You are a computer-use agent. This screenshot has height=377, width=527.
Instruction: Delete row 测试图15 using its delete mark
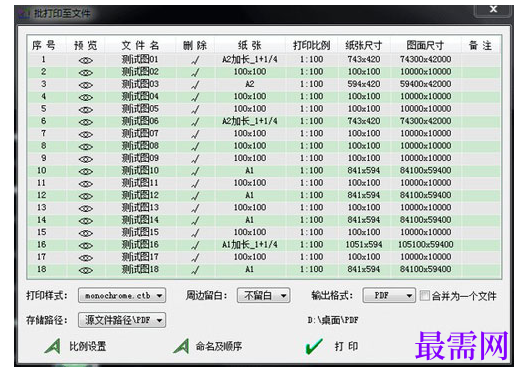(x=195, y=233)
